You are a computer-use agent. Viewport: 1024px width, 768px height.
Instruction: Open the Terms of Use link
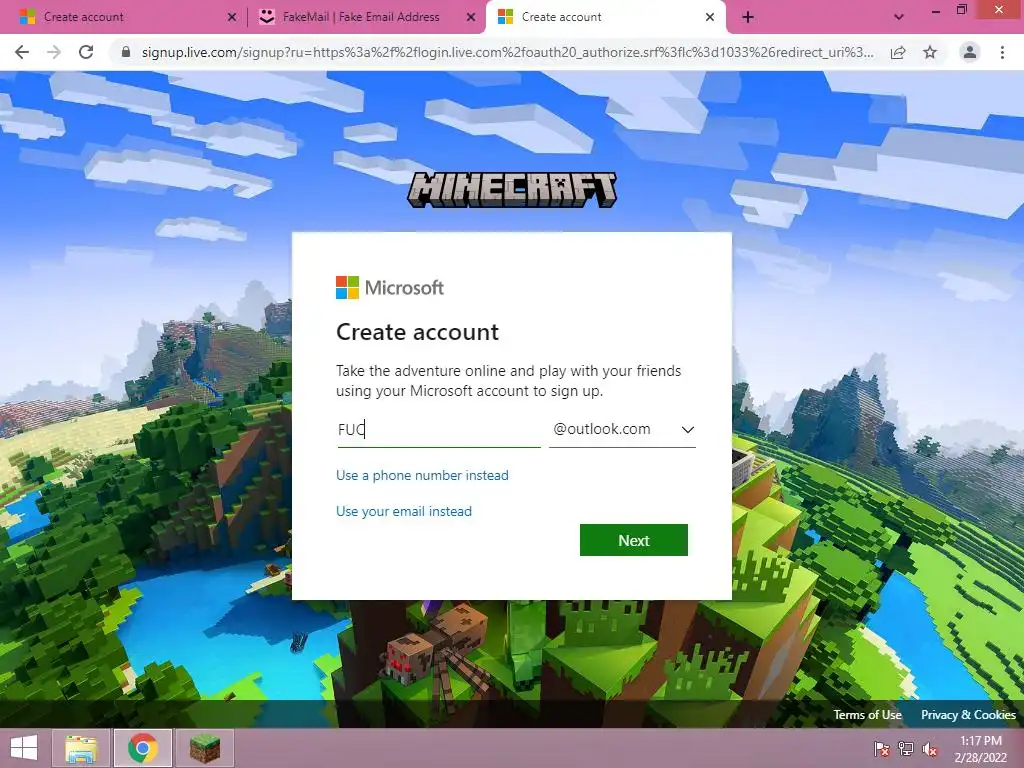tap(867, 714)
